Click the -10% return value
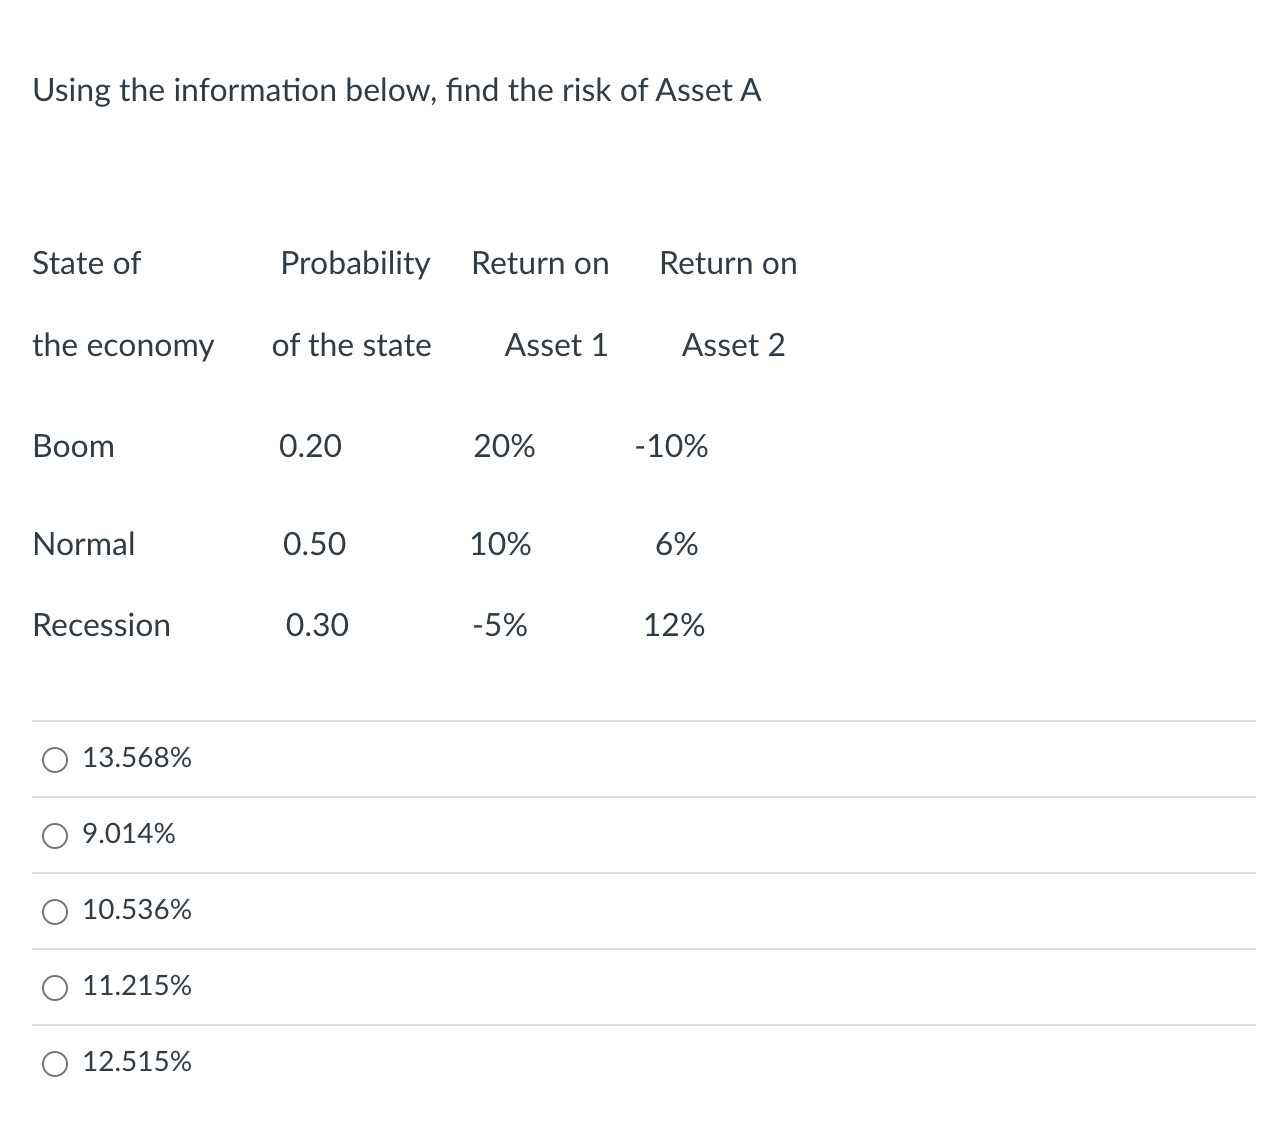The width and height of the screenshot is (1282, 1130). [671, 446]
